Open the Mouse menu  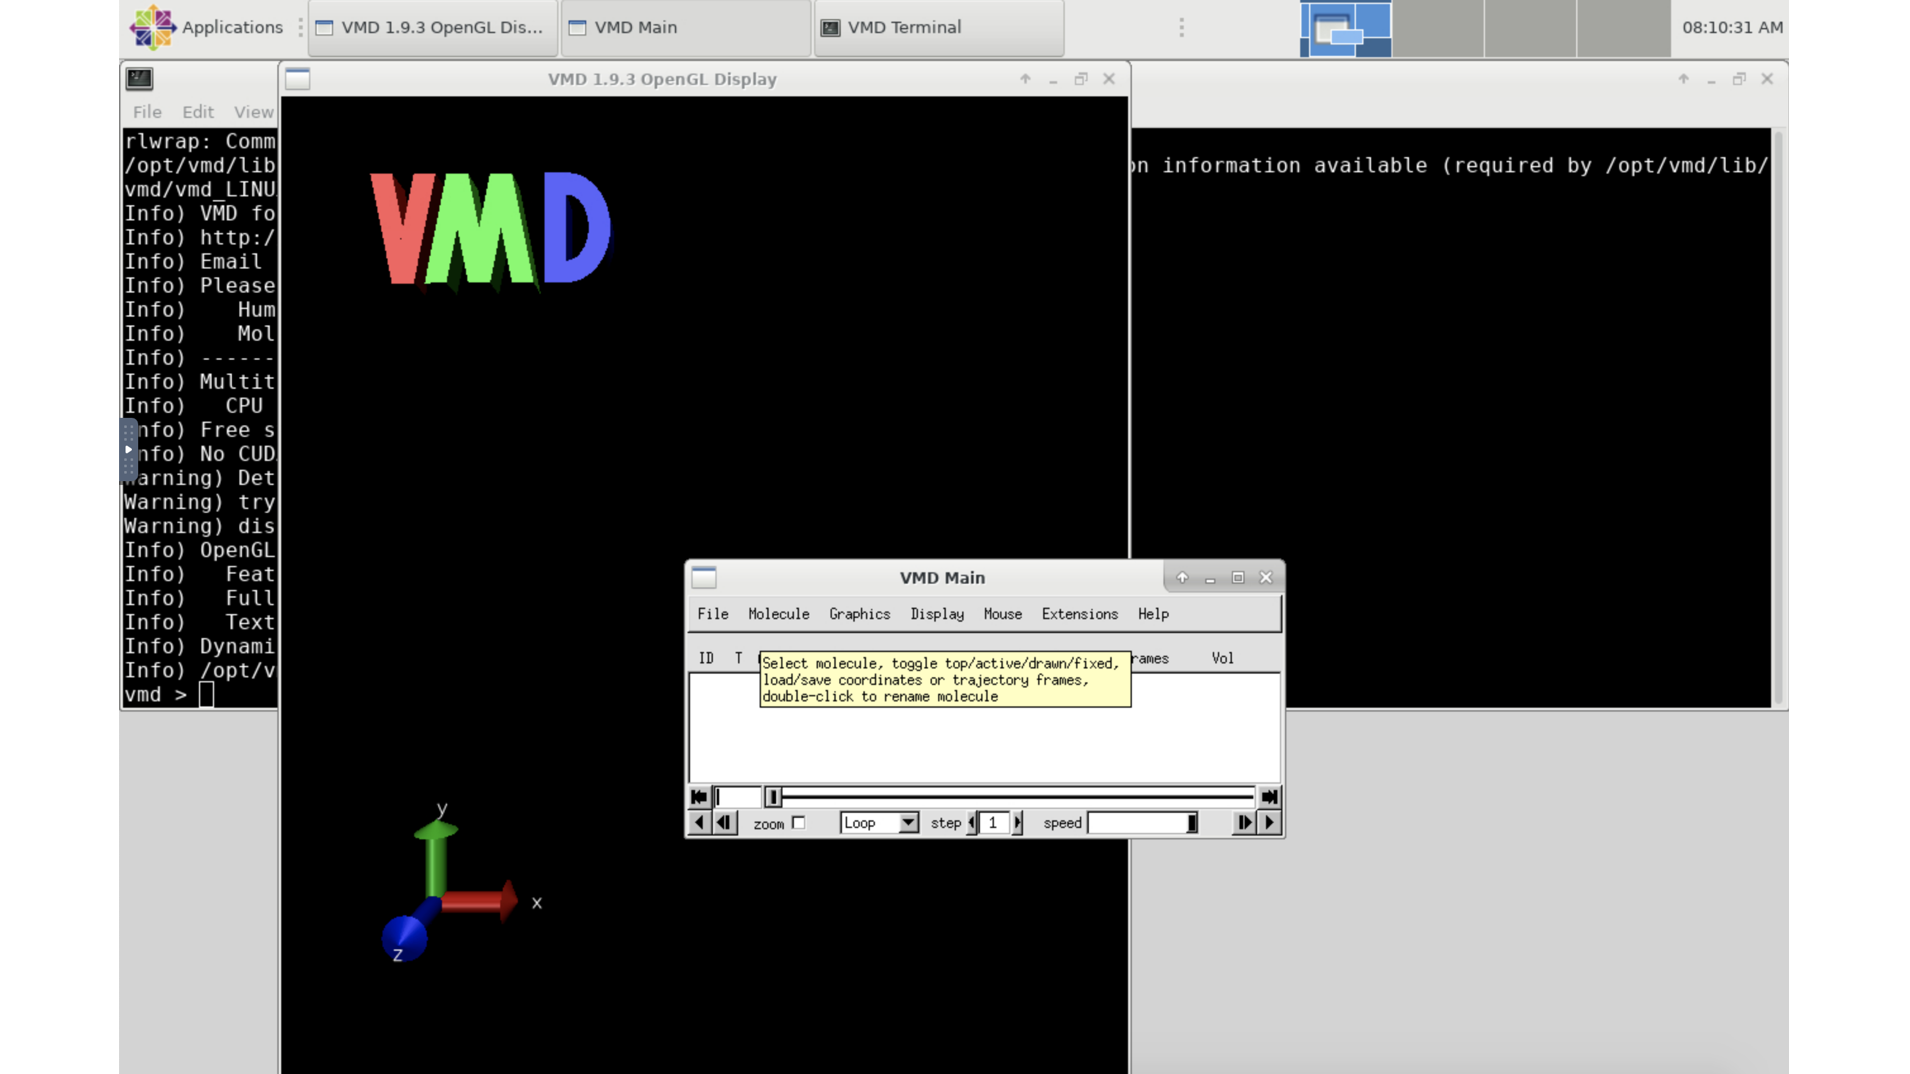[x=1003, y=614]
